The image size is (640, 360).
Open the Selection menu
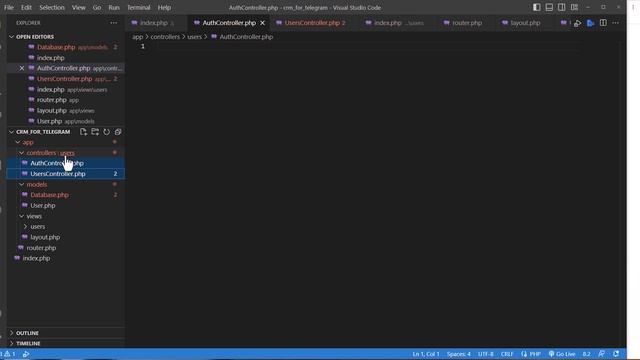tap(52, 7)
